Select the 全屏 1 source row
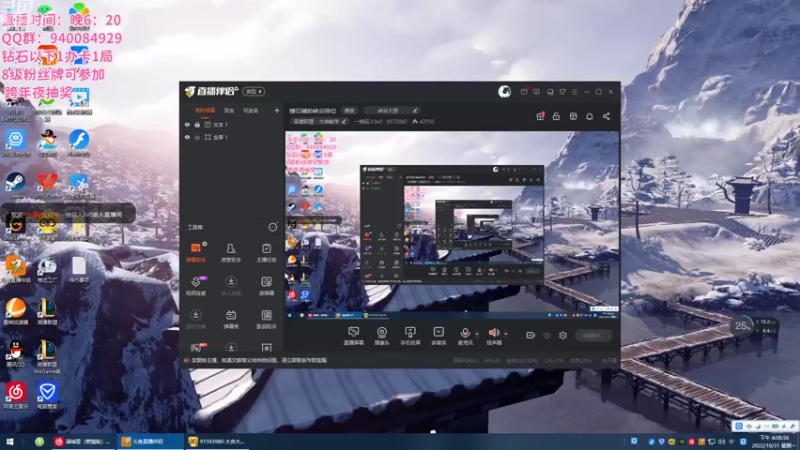 [233, 137]
